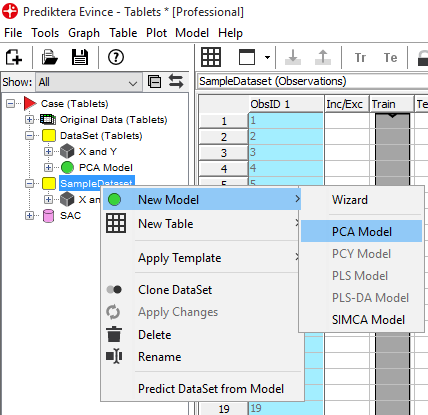Image resolution: width=428 pixels, height=415 pixels.
Task: Choose Clone DataSet in the context menu
Action: tap(175, 290)
